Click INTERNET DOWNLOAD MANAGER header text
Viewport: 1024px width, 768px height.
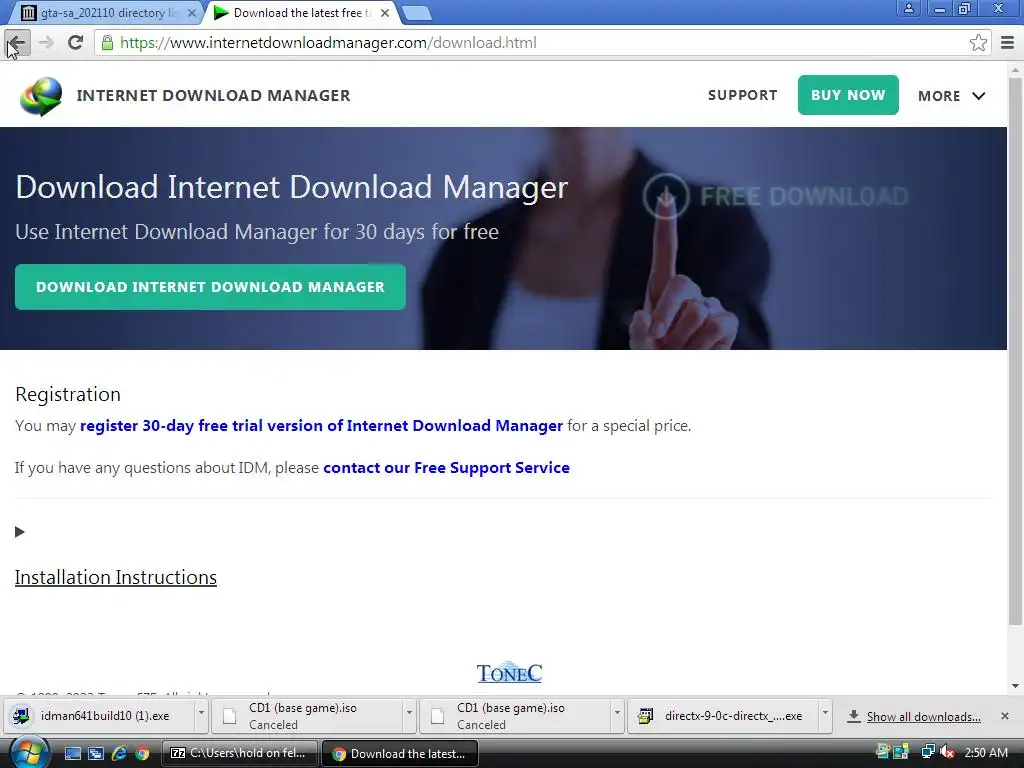tap(214, 95)
